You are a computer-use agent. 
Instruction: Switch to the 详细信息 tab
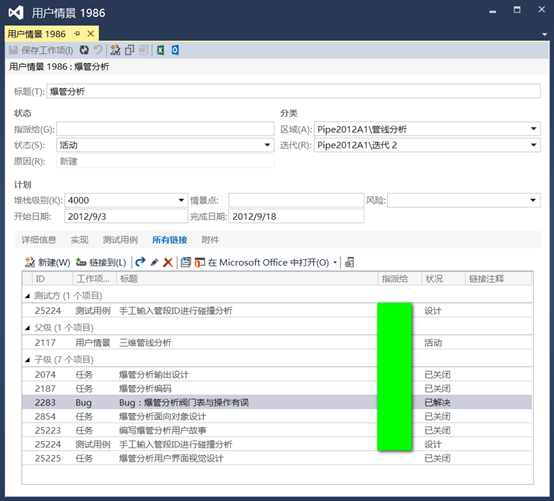click(x=39, y=240)
